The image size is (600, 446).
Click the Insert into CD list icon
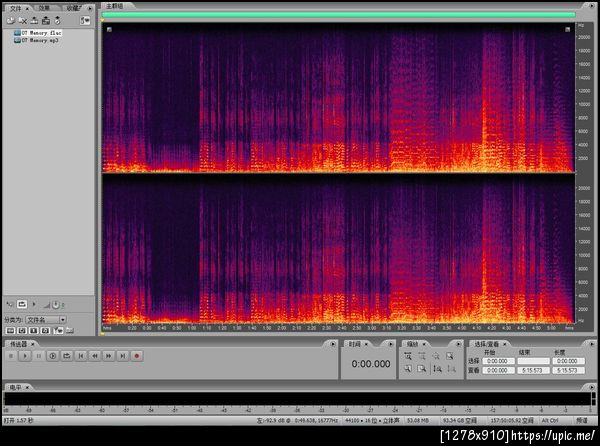click(x=46, y=21)
